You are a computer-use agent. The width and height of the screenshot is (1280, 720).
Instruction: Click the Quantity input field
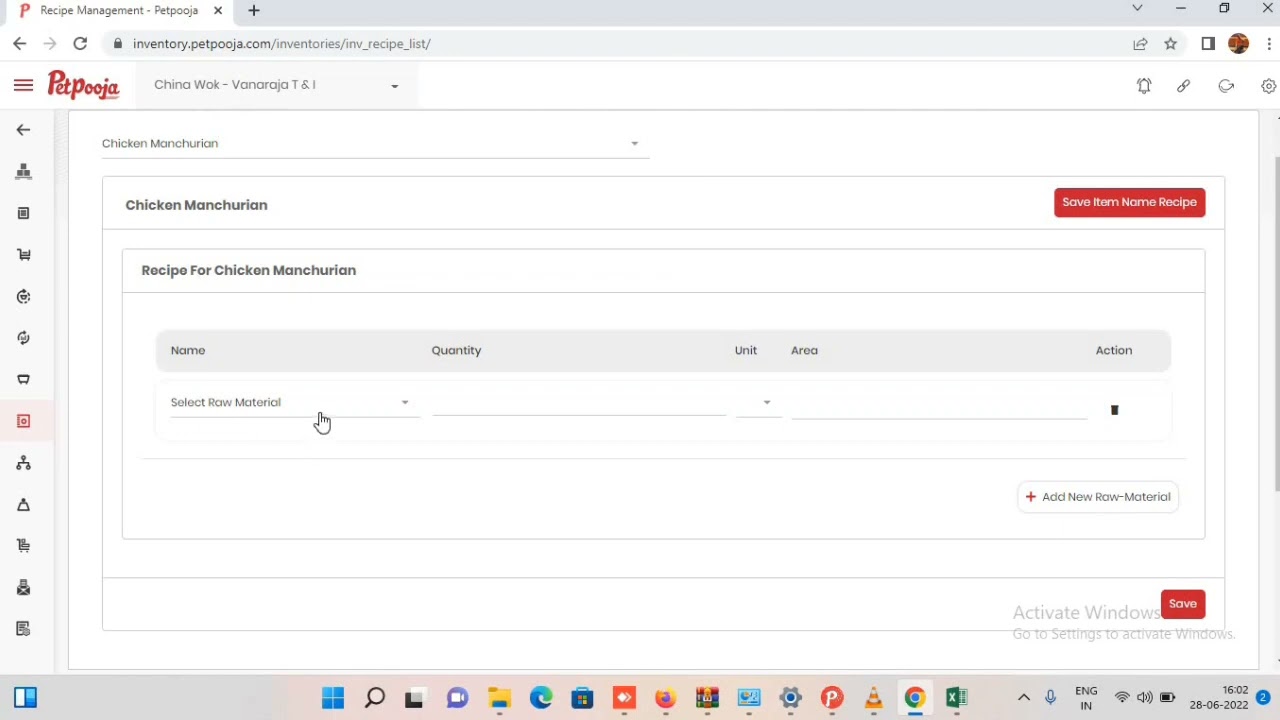[579, 402]
